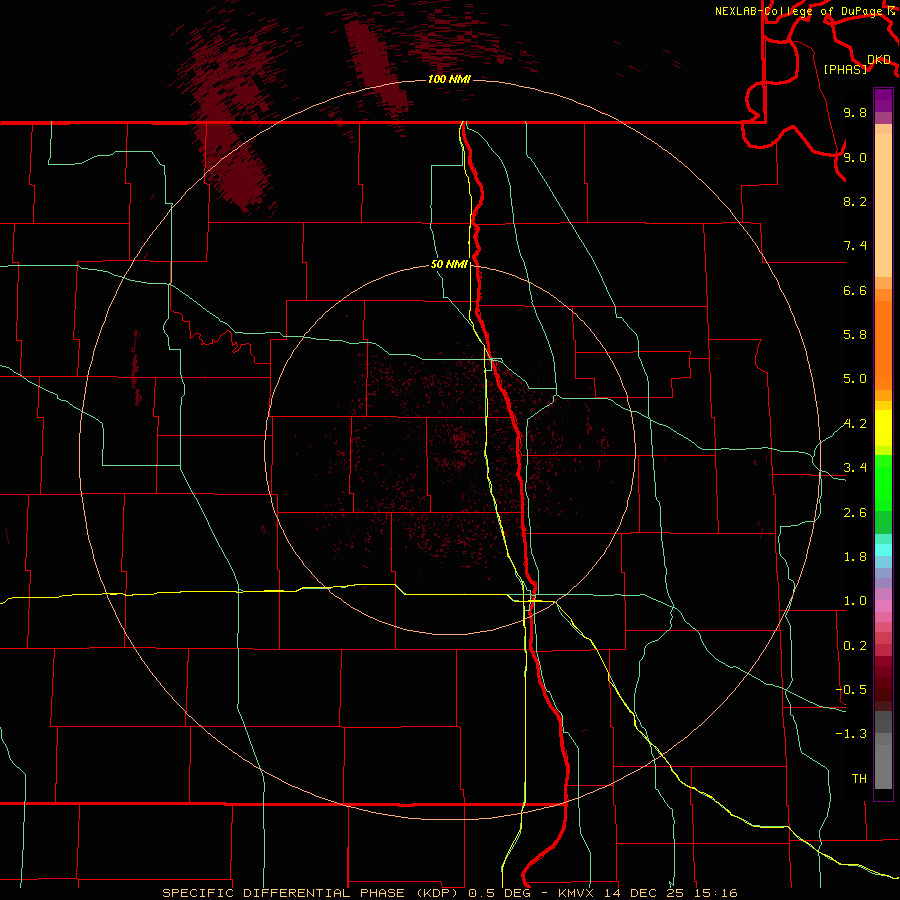Click the 3.4 value on the color scale
The image size is (900, 900).
click(x=855, y=468)
